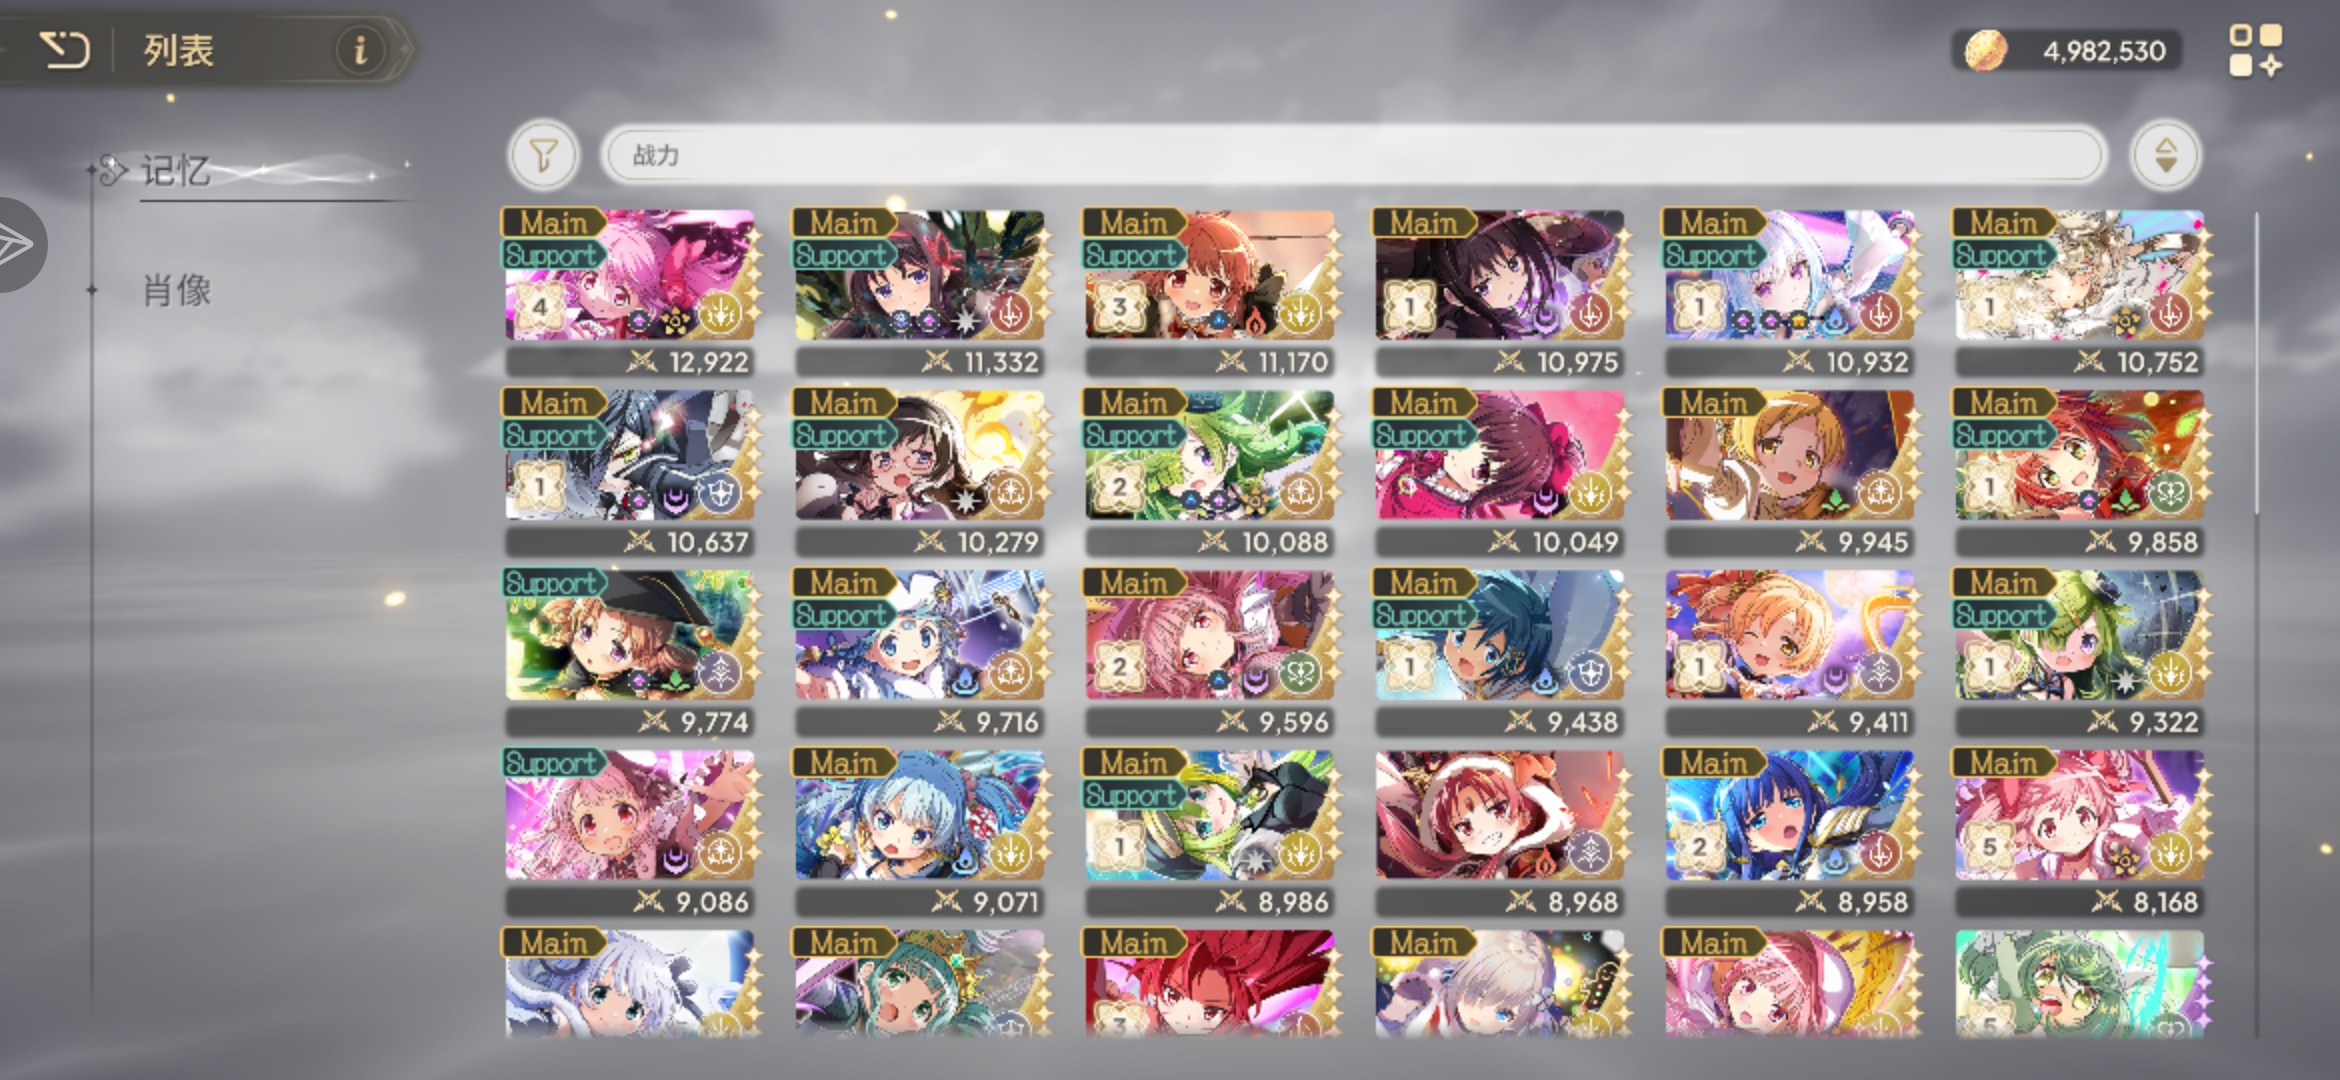Click the coin balance 4,982,530
Screen dimensions: 2340x1080
[x=2104, y=51]
